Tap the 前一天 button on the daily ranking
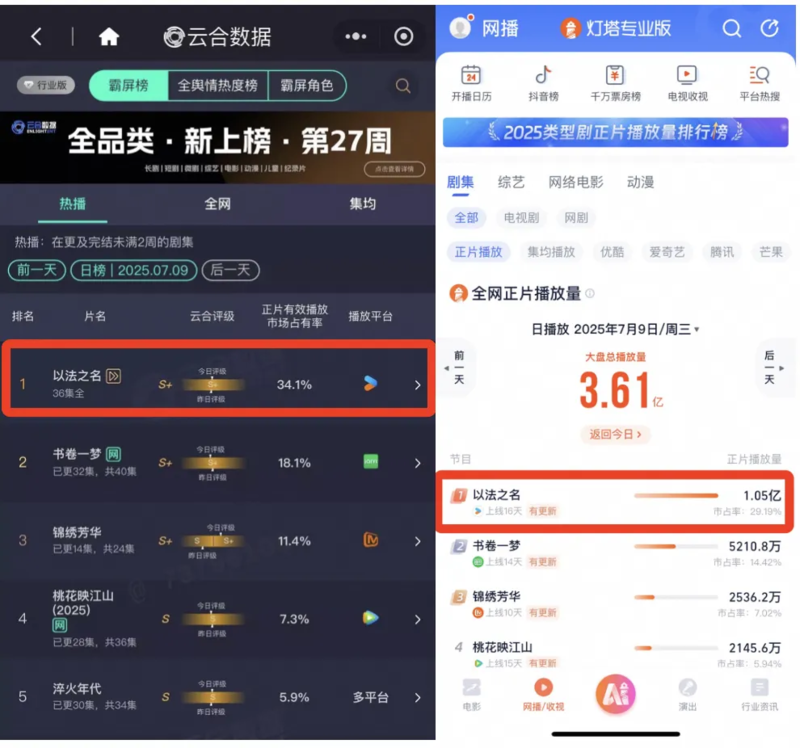Screen dimensions: 800x748 coord(37,270)
